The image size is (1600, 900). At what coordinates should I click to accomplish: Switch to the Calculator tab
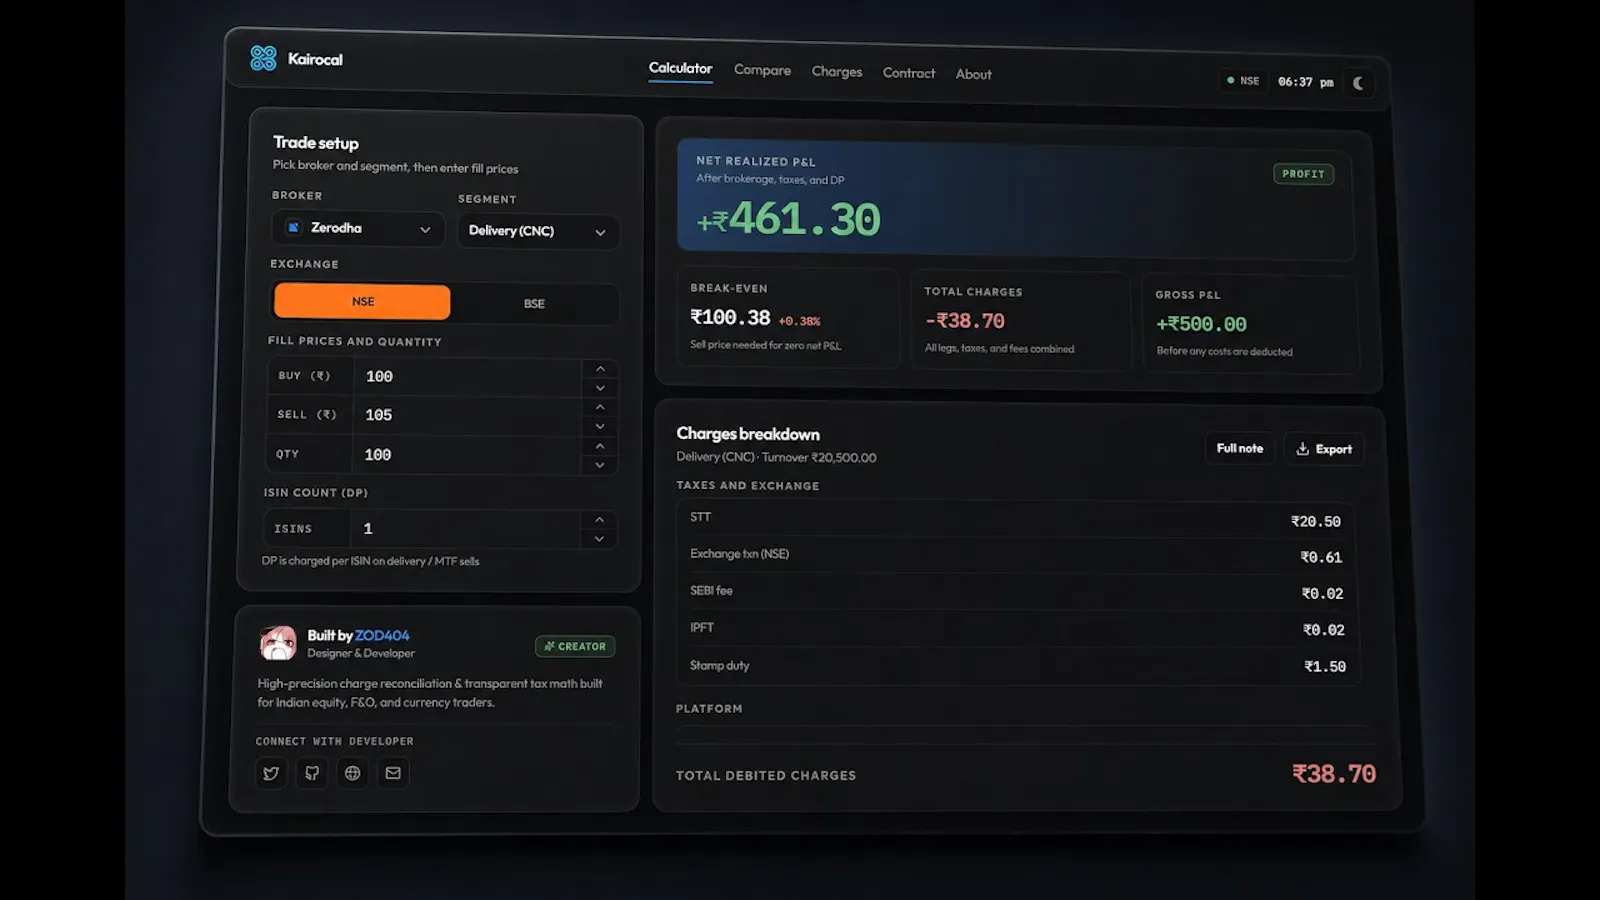point(680,68)
